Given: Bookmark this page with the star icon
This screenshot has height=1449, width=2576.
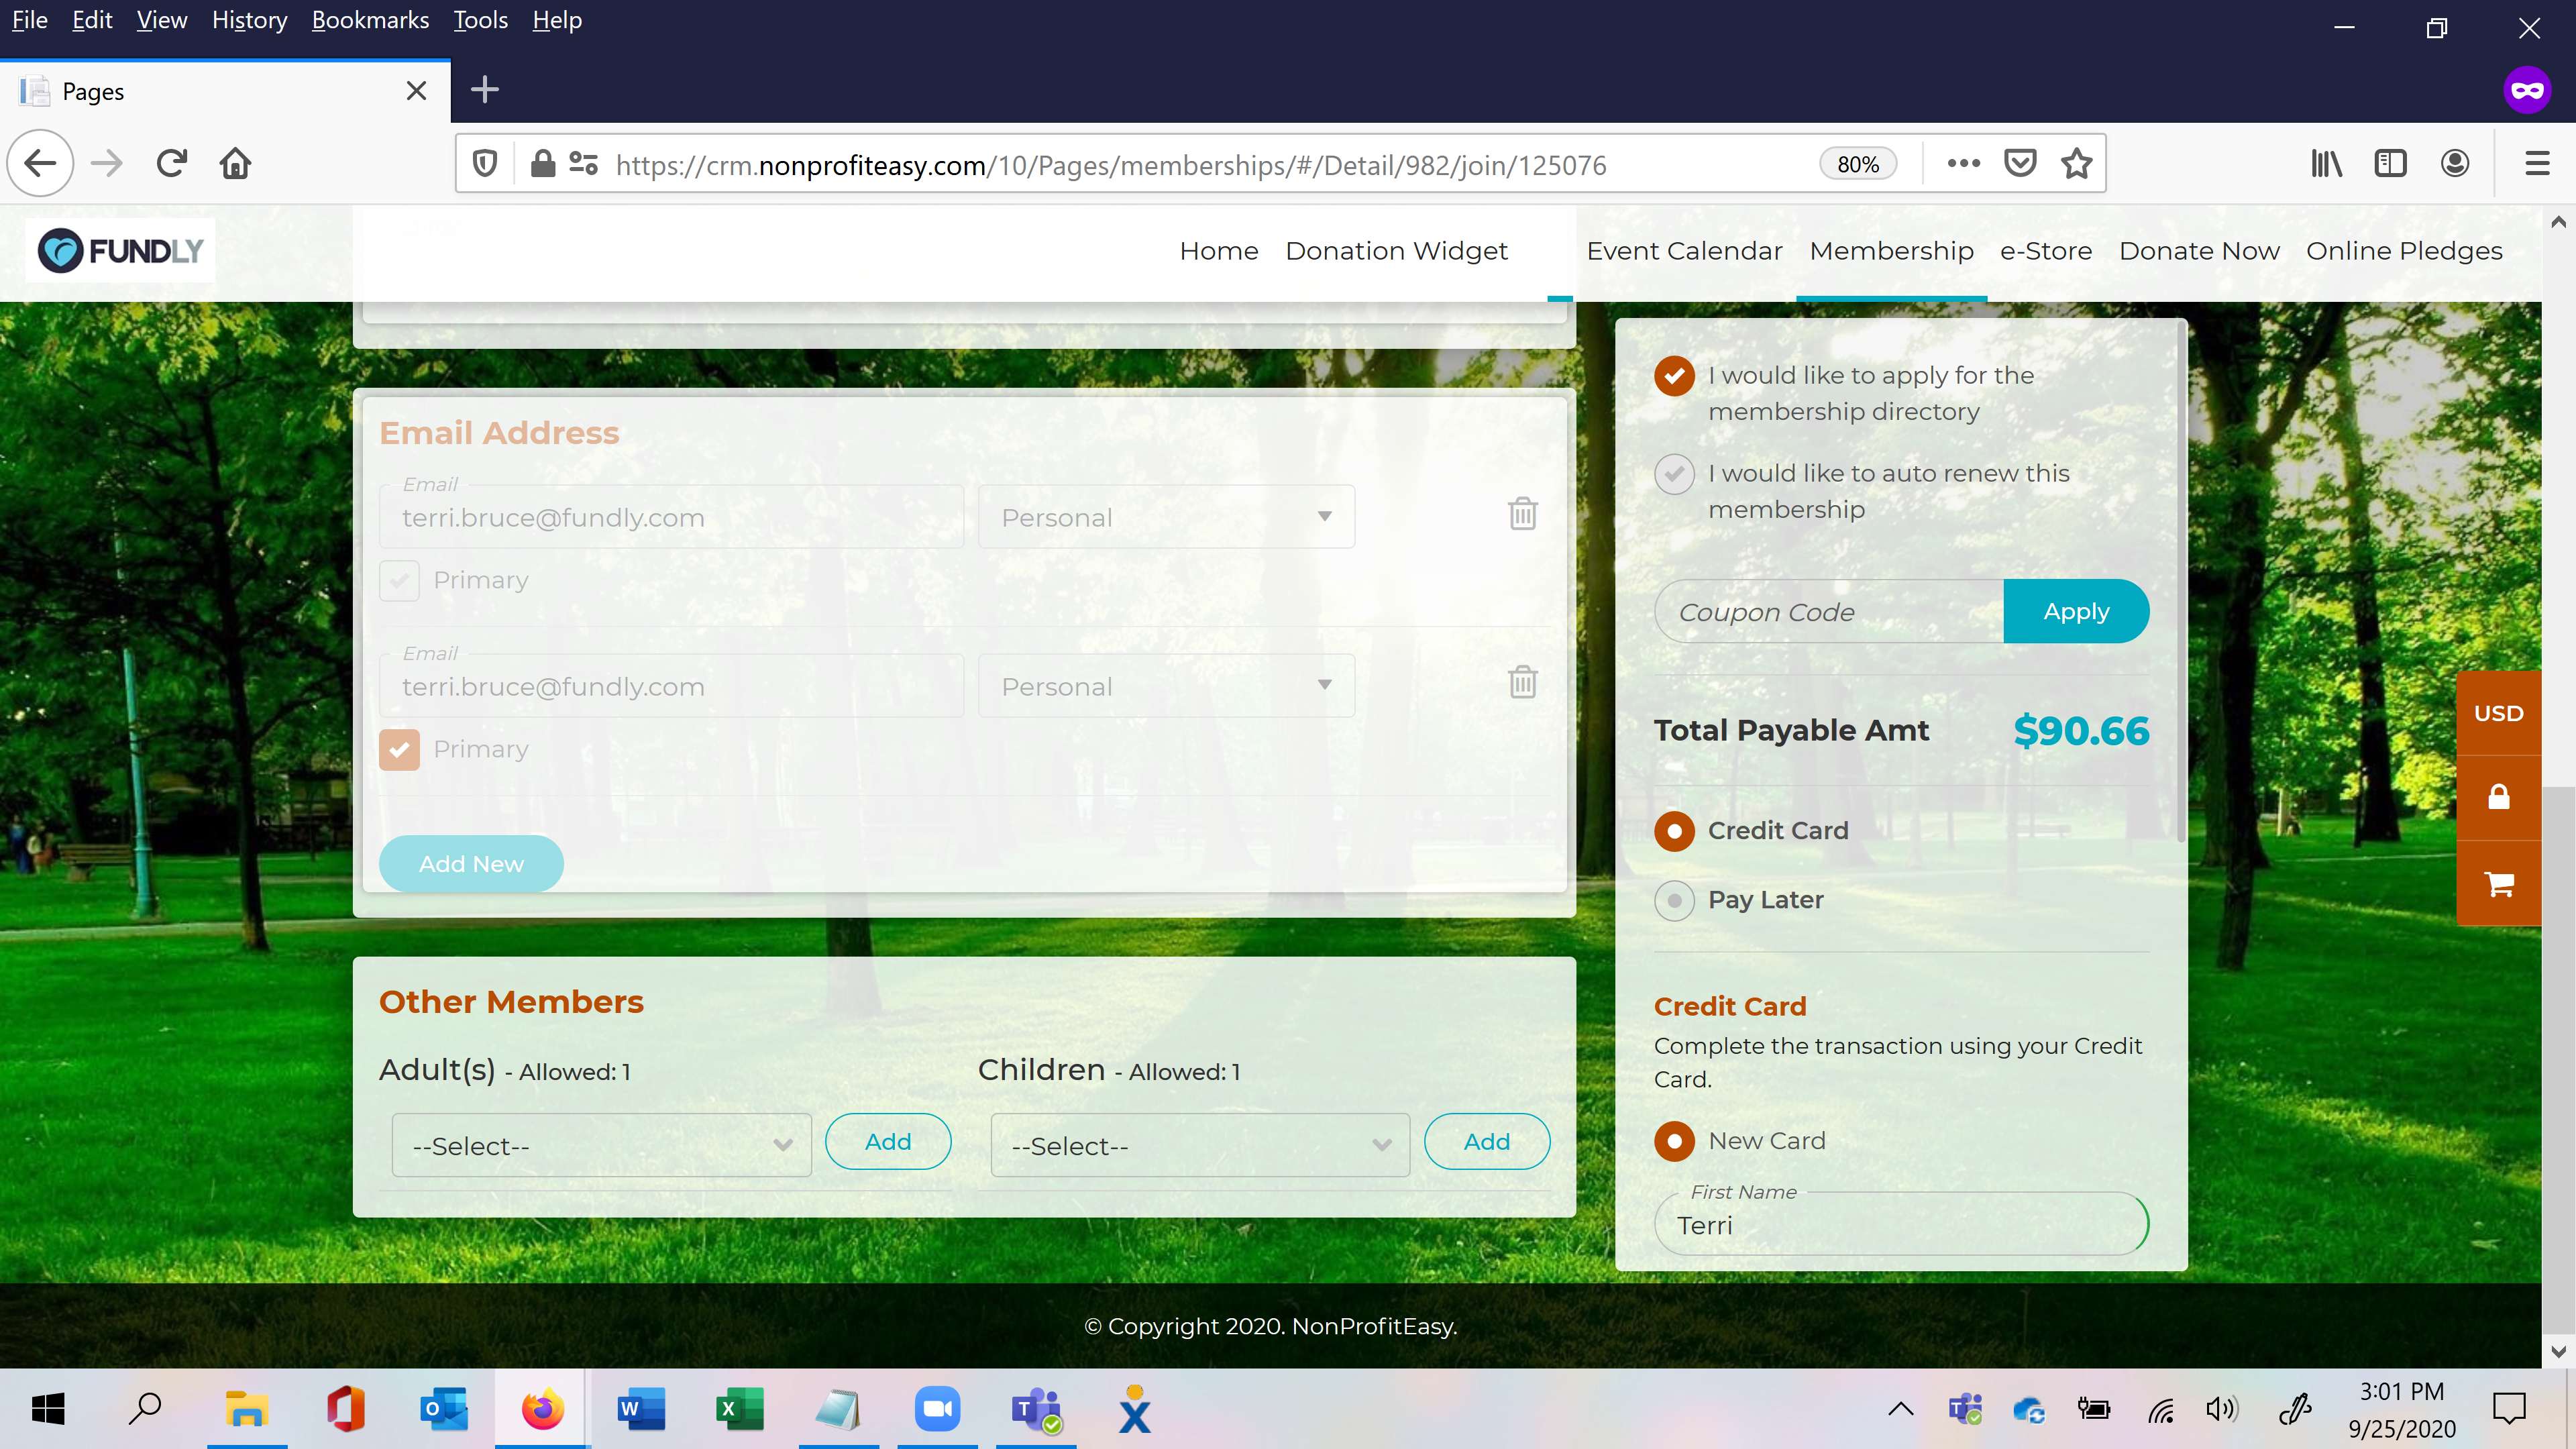Looking at the screenshot, I should [x=2077, y=163].
